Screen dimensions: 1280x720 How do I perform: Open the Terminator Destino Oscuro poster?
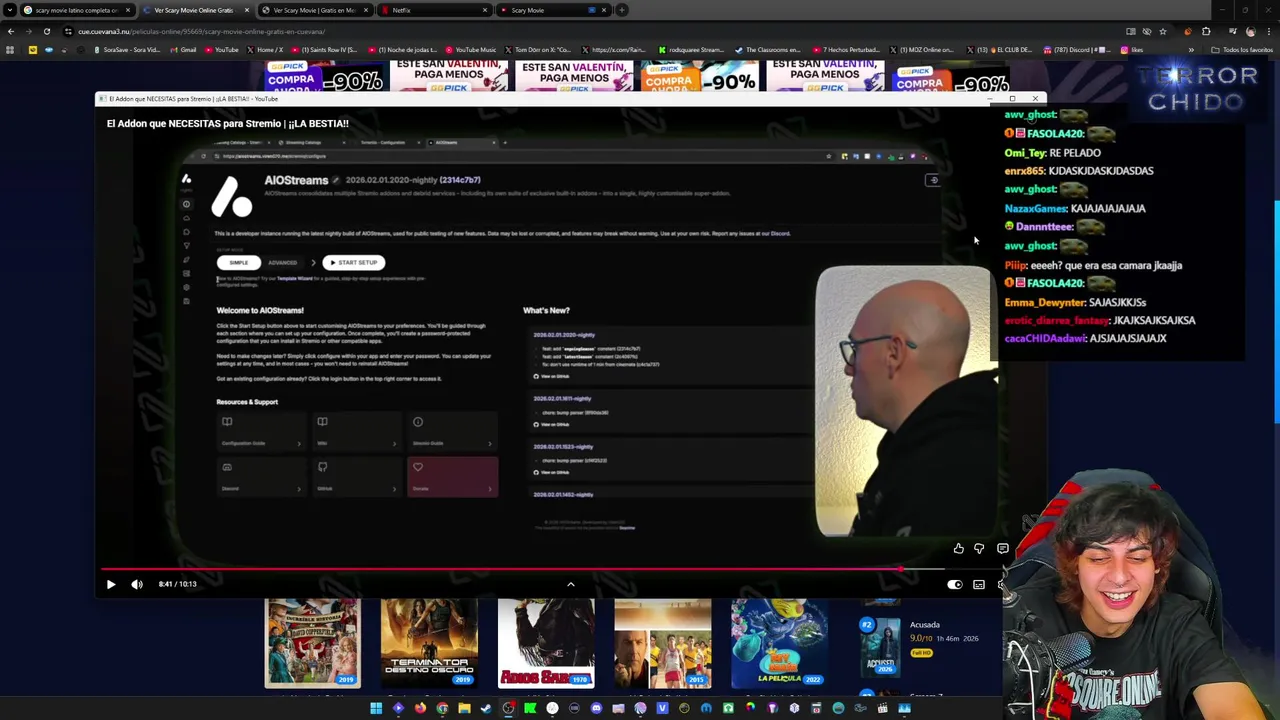429,643
